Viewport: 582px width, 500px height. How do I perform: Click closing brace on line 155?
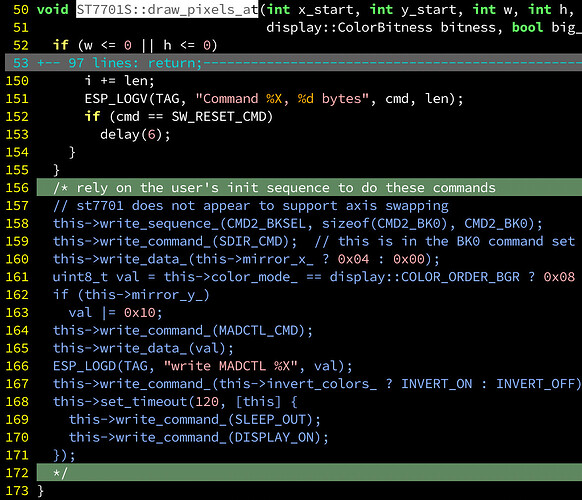click(x=56, y=170)
